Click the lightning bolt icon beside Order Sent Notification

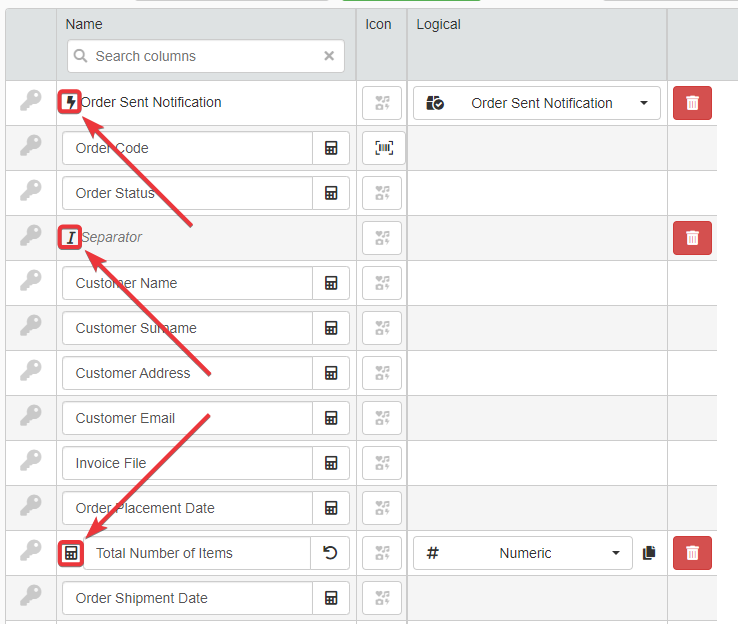click(x=70, y=102)
